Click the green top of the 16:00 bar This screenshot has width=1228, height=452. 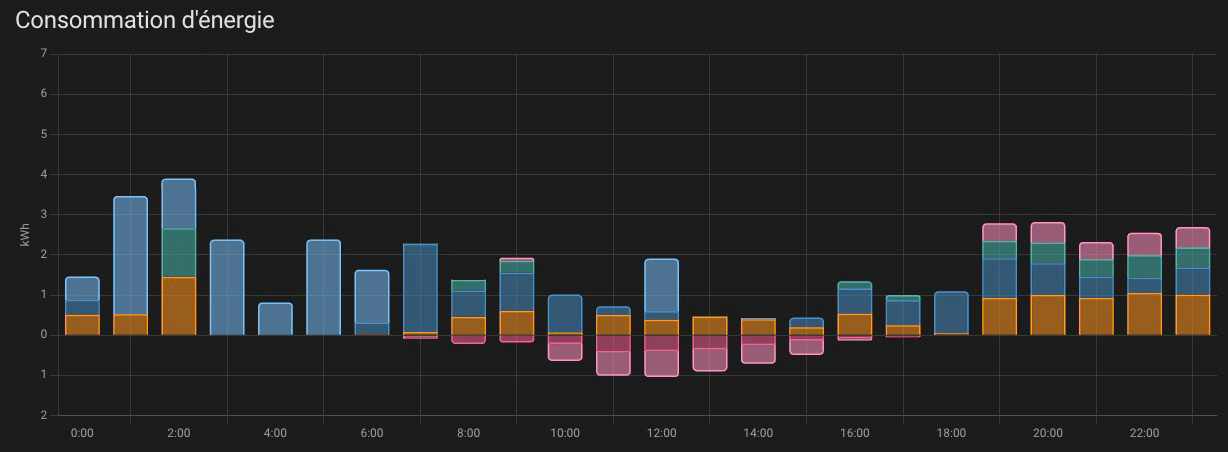[854, 286]
